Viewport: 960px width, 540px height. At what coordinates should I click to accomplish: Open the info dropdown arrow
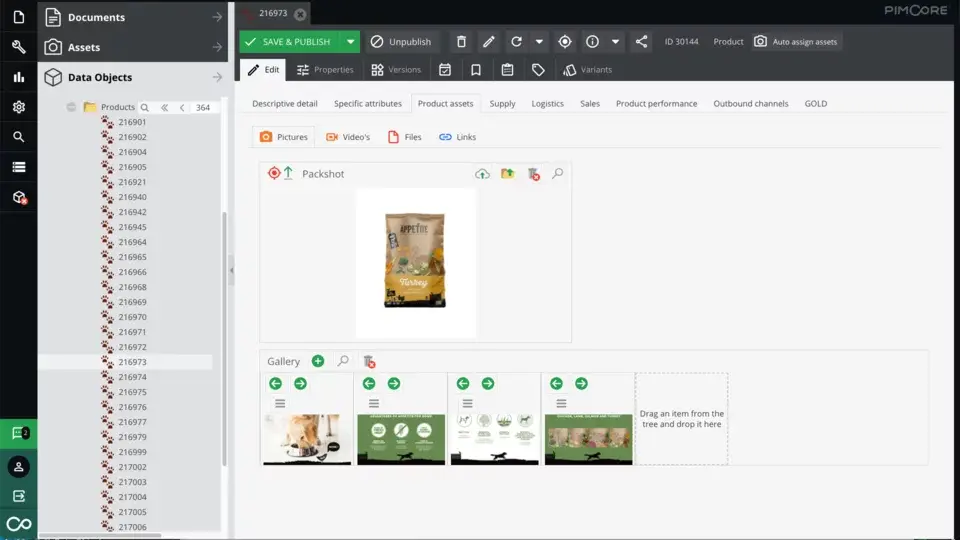(615, 42)
